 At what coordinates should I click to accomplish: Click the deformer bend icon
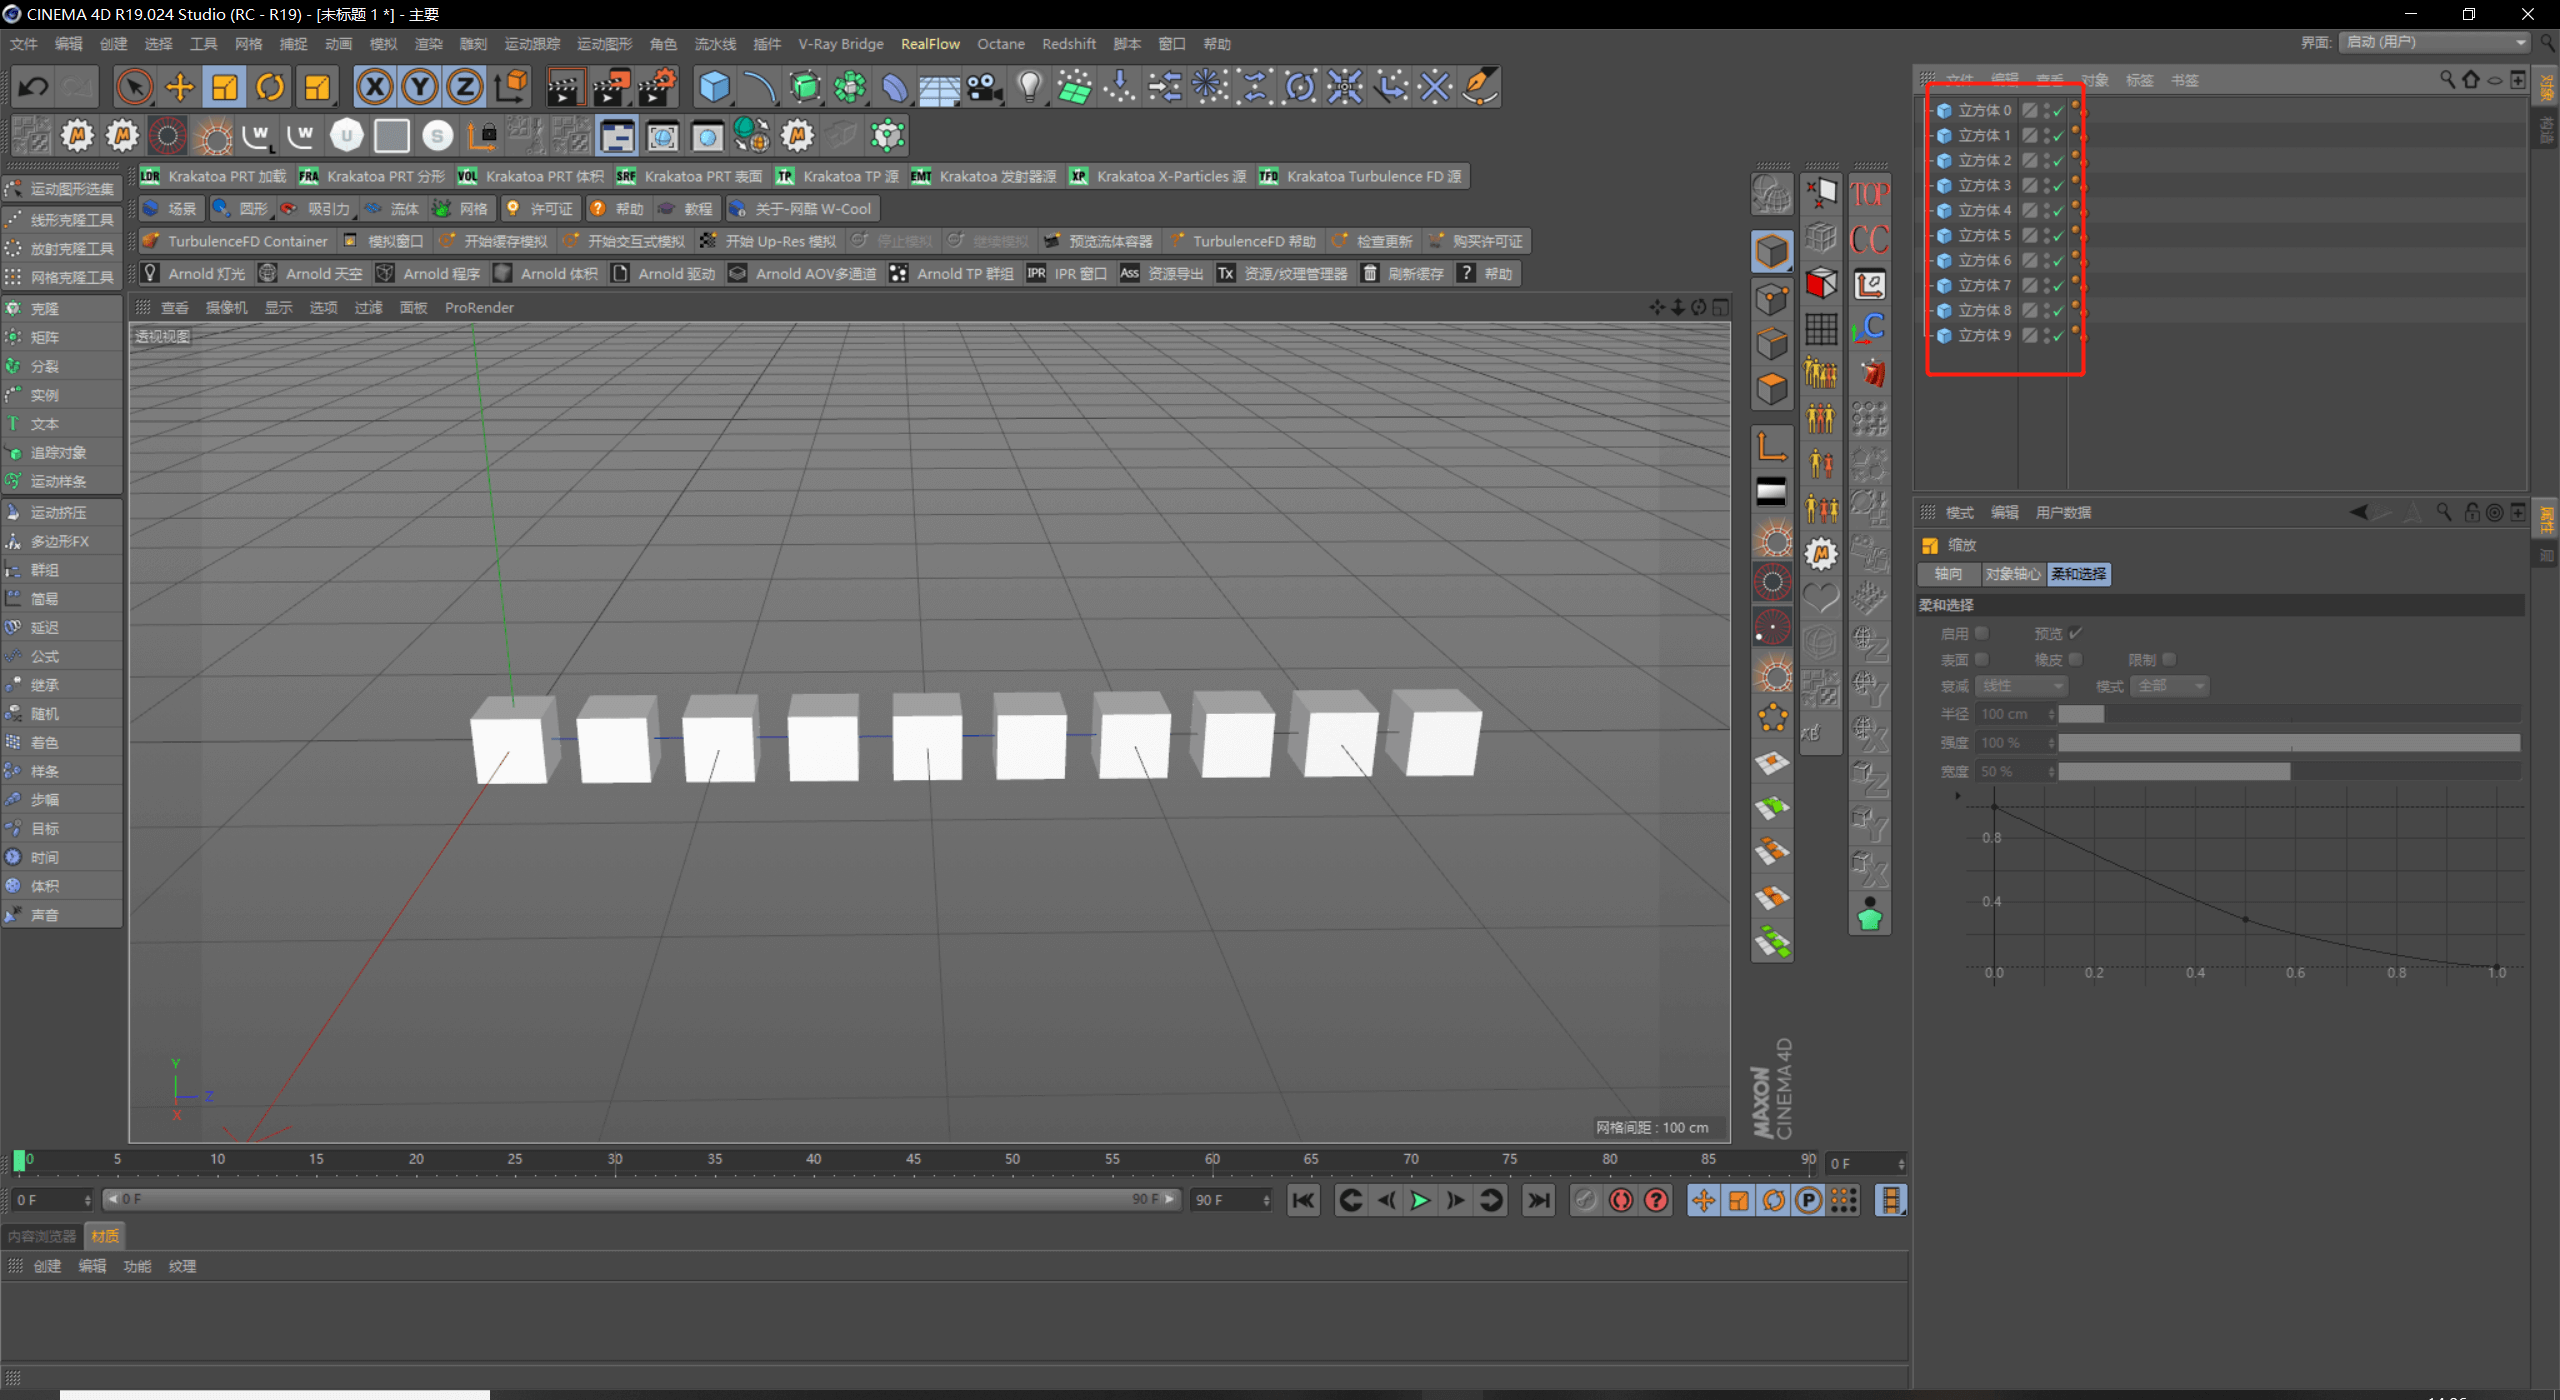click(894, 87)
